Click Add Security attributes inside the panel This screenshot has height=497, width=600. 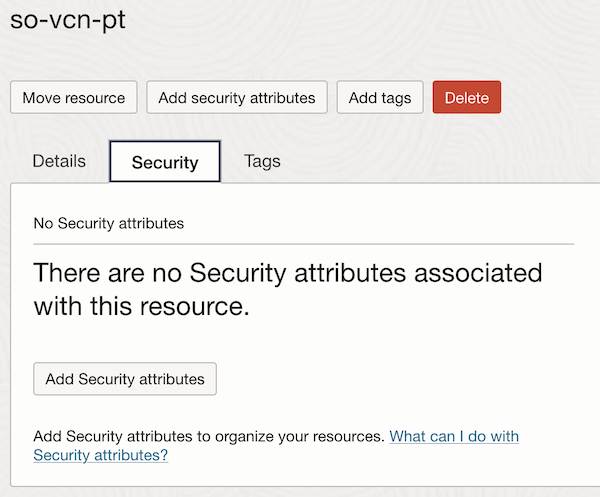125,379
